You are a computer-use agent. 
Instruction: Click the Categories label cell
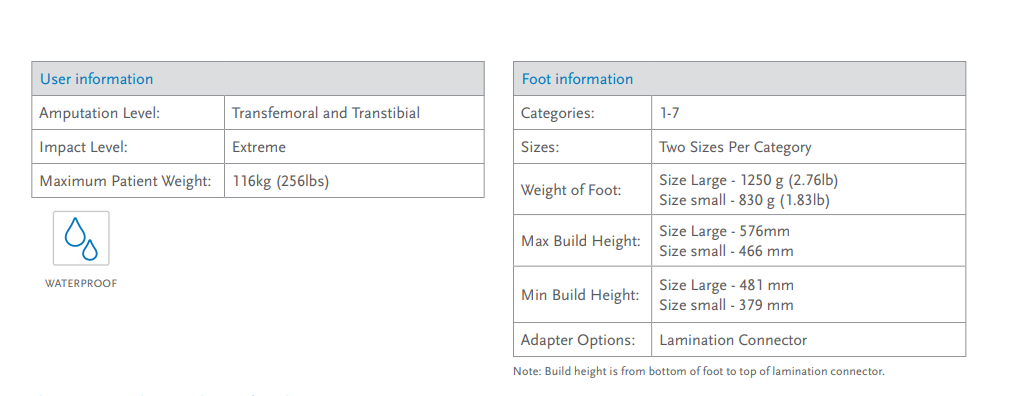point(582,113)
